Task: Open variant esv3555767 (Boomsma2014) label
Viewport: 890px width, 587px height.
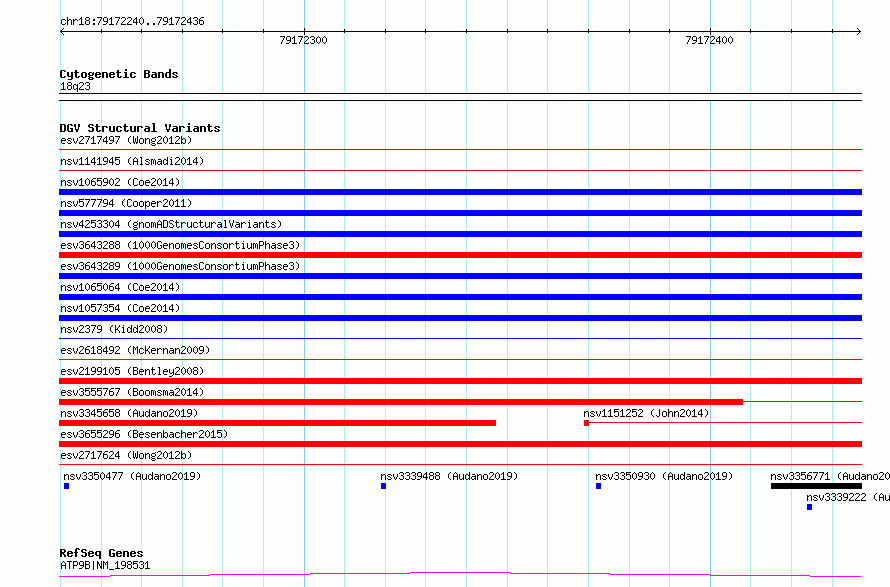Action: tap(132, 392)
